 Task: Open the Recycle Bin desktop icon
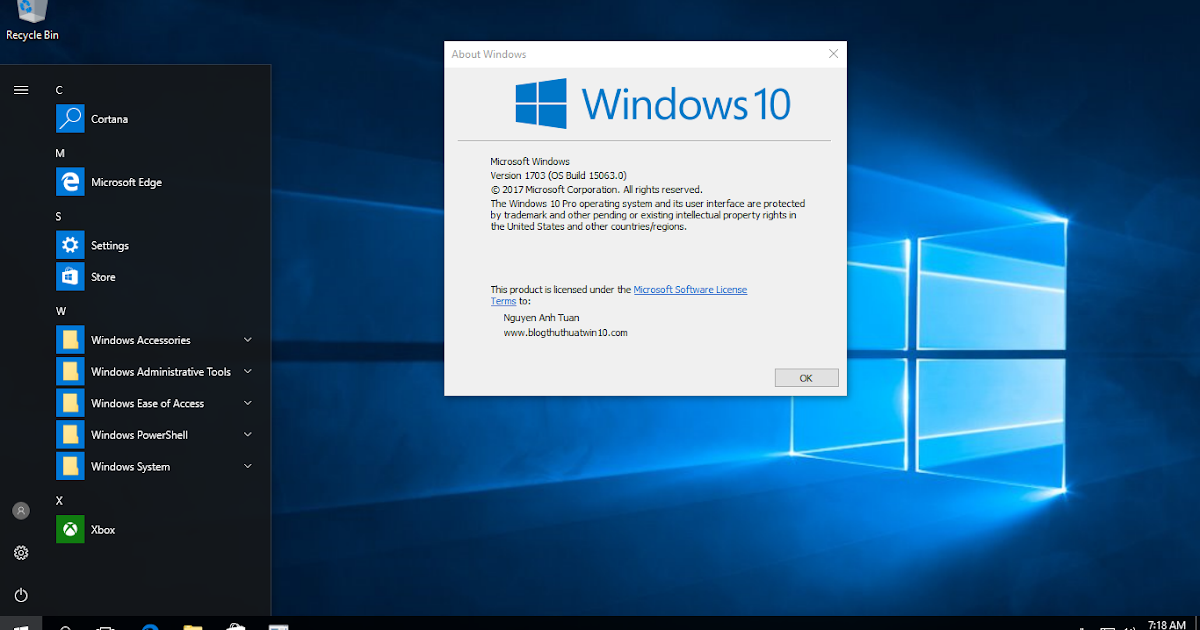point(32,20)
